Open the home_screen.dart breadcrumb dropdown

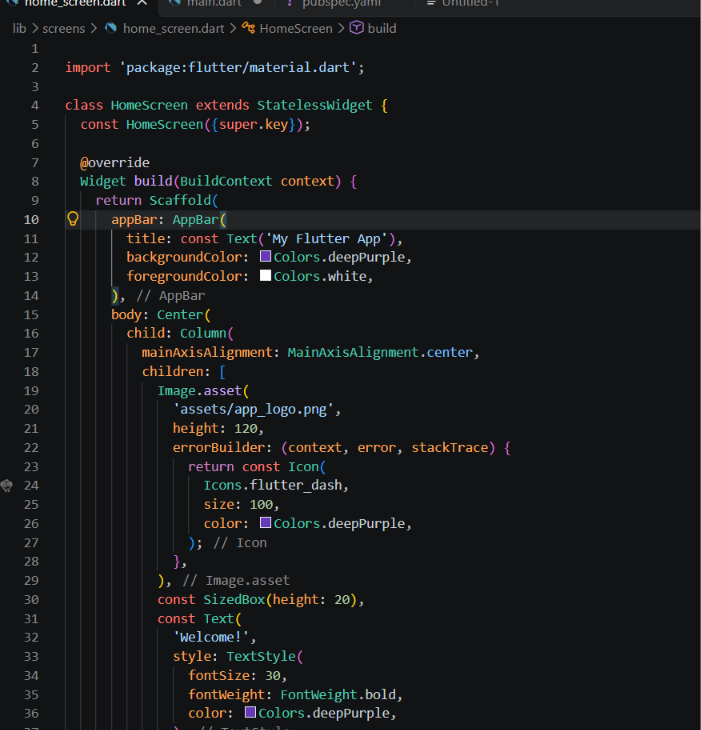(174, 28)
